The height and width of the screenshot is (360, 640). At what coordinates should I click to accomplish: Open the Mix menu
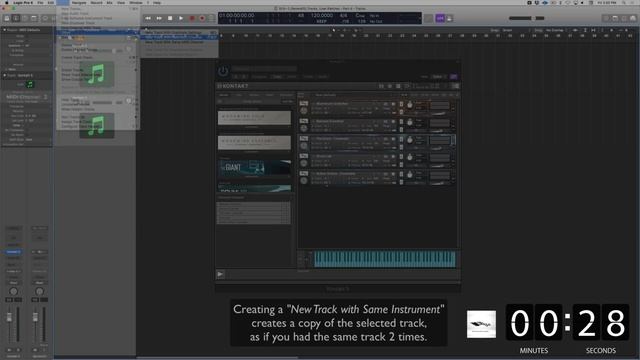[x=109, y=2]
